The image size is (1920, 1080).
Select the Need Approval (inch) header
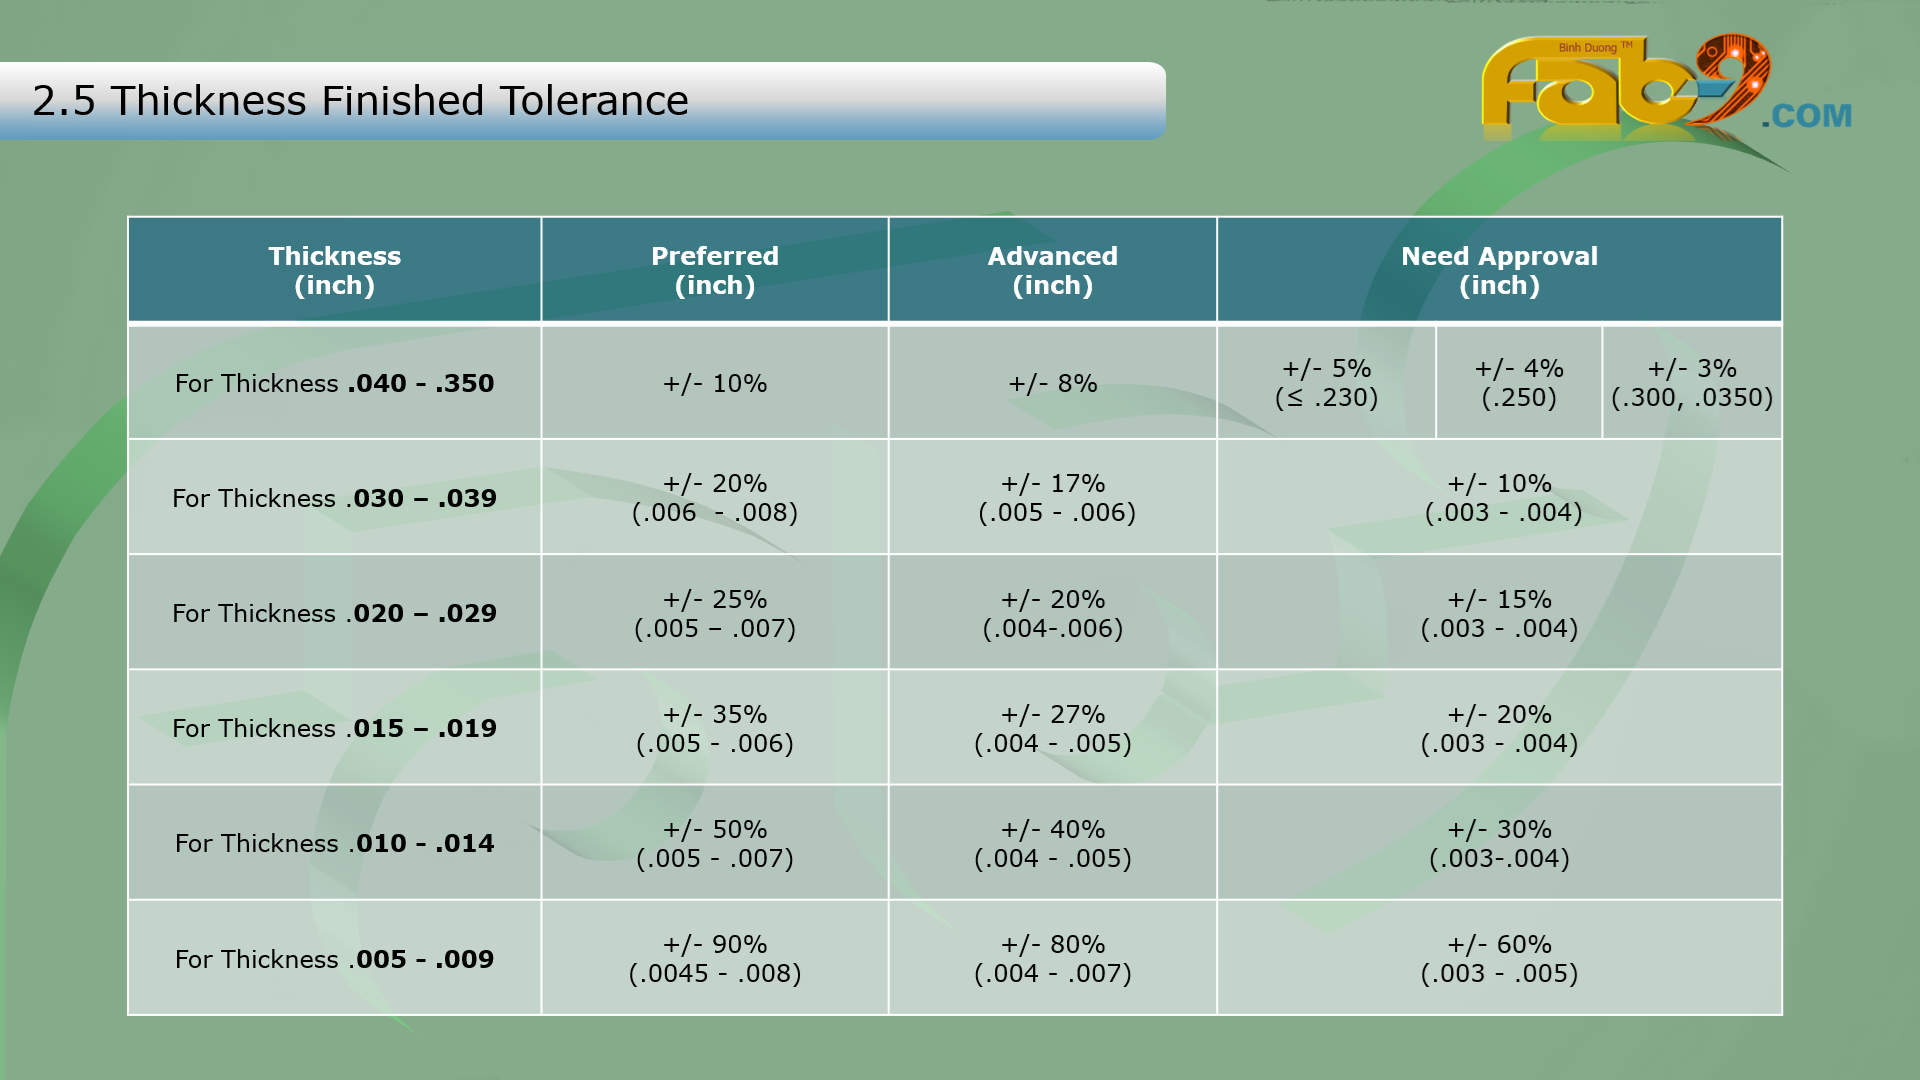tap(1498, 270)
